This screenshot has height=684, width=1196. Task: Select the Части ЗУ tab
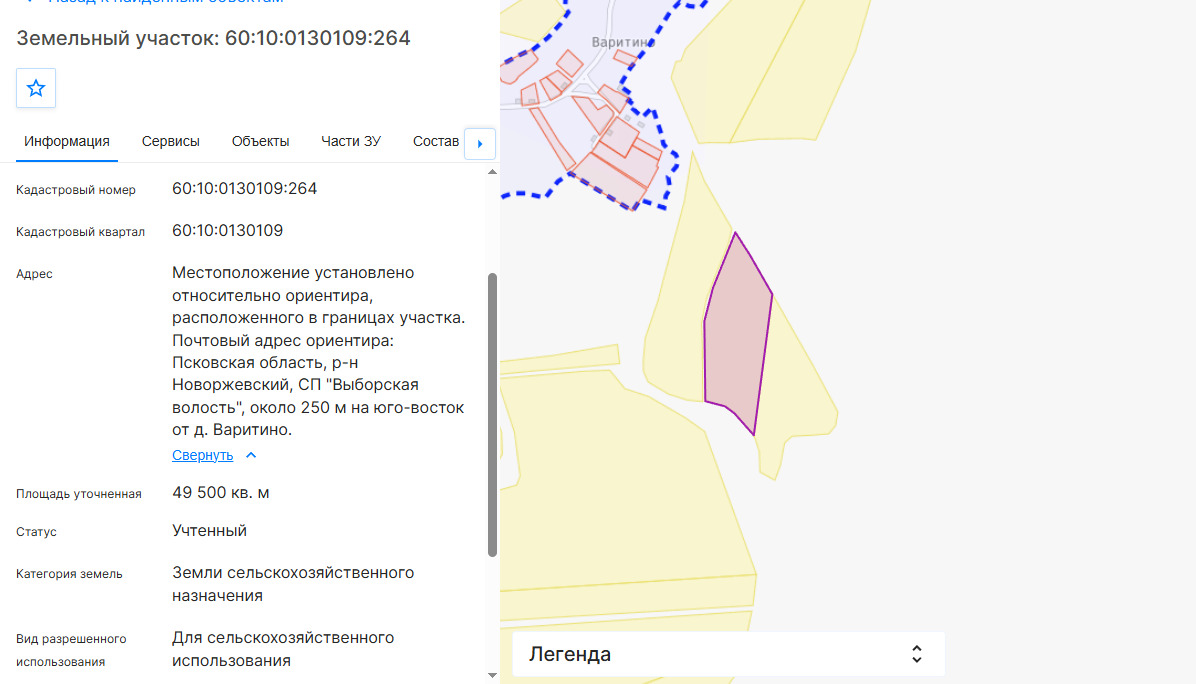click(x=351, y=142)
